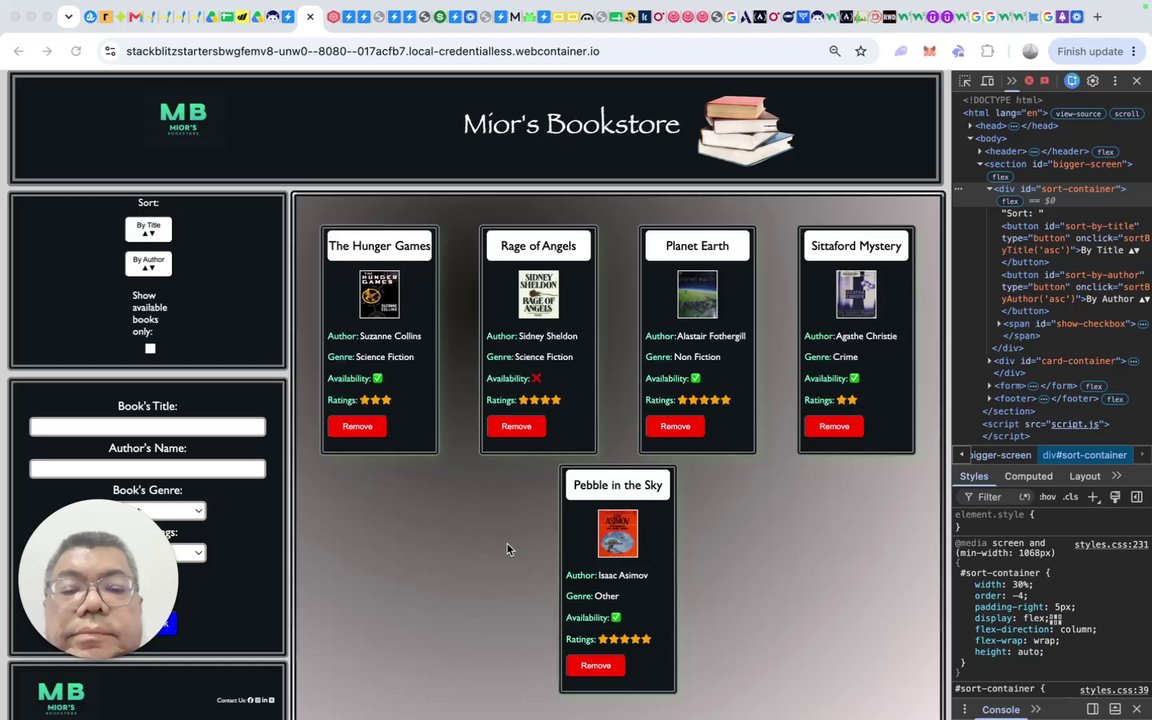Show more DevTools tabs chevron
The width and height of the screenshot is (1152, 720).
pos(1012,81)
